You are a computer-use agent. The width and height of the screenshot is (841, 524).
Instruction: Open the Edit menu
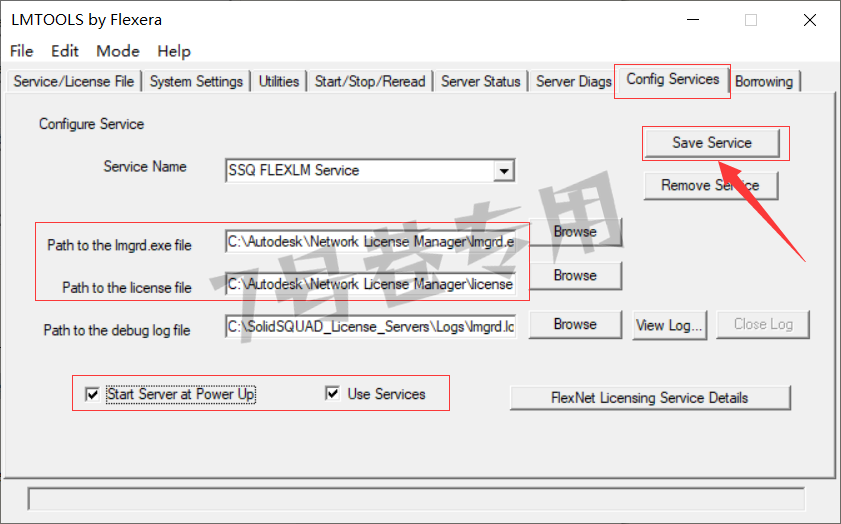64,51
